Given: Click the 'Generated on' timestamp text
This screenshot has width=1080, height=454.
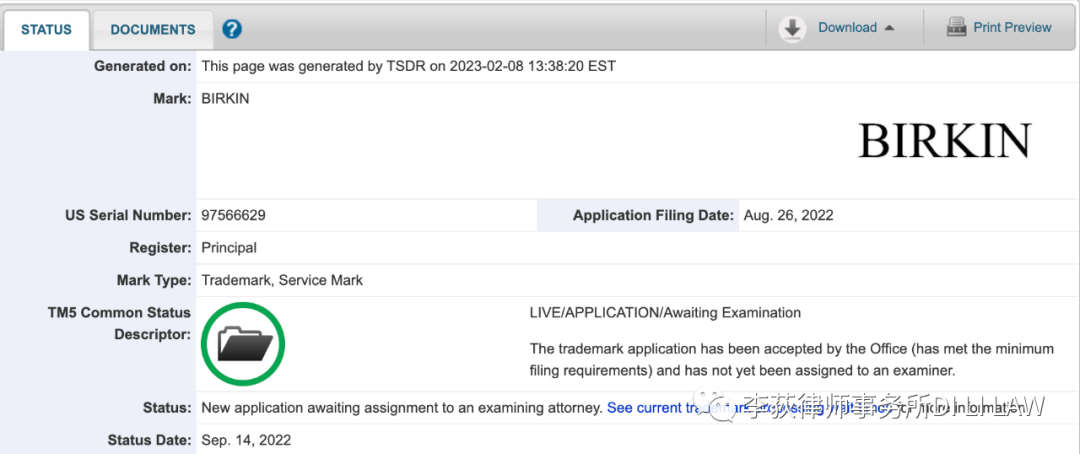Looking at the screenshot, I should (x=408, y=67).
